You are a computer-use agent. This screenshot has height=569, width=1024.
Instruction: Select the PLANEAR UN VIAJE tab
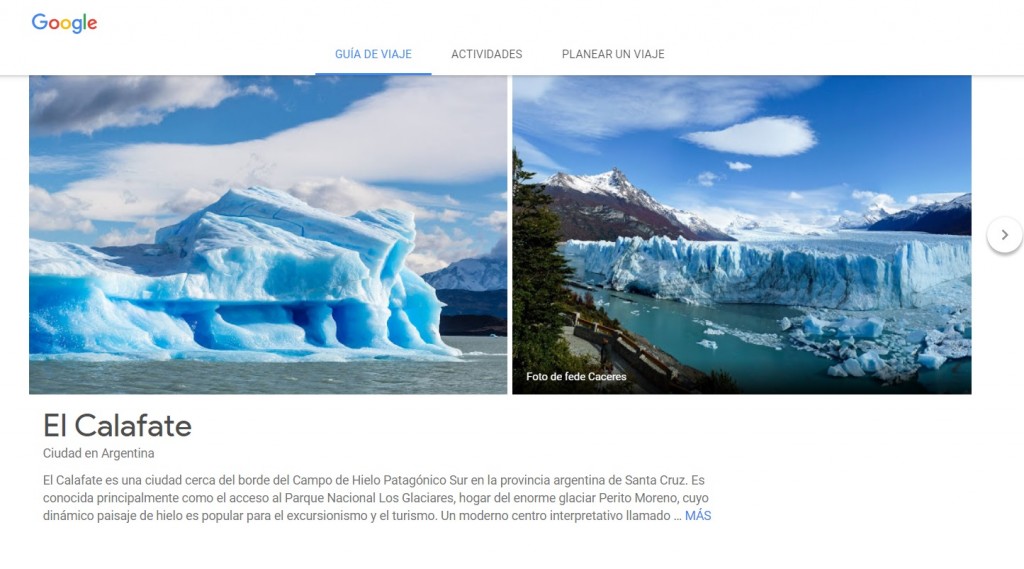(x=613, y=54)
